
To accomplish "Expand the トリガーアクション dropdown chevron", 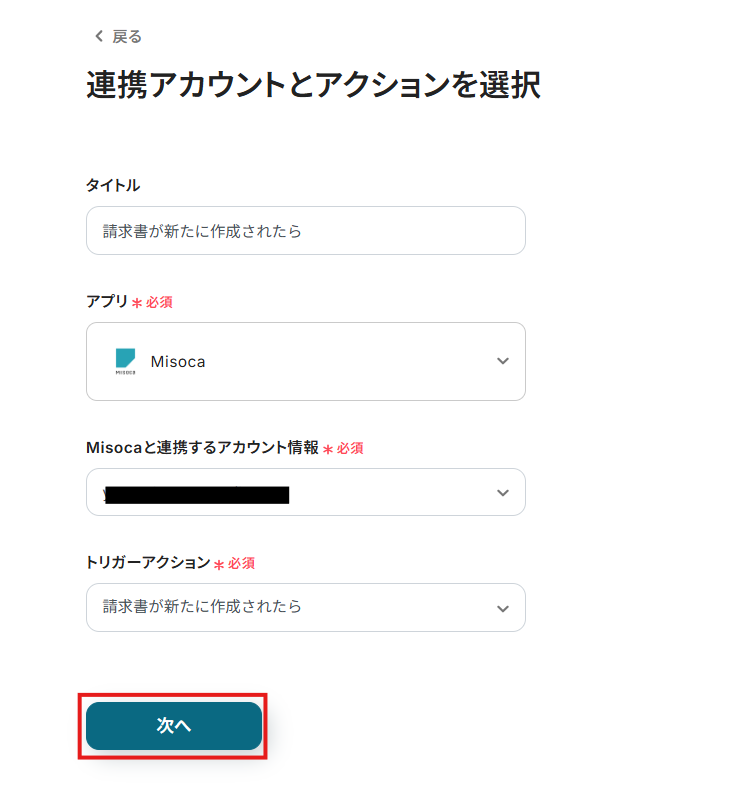I will pyautogui.click(x=503, y=608).
